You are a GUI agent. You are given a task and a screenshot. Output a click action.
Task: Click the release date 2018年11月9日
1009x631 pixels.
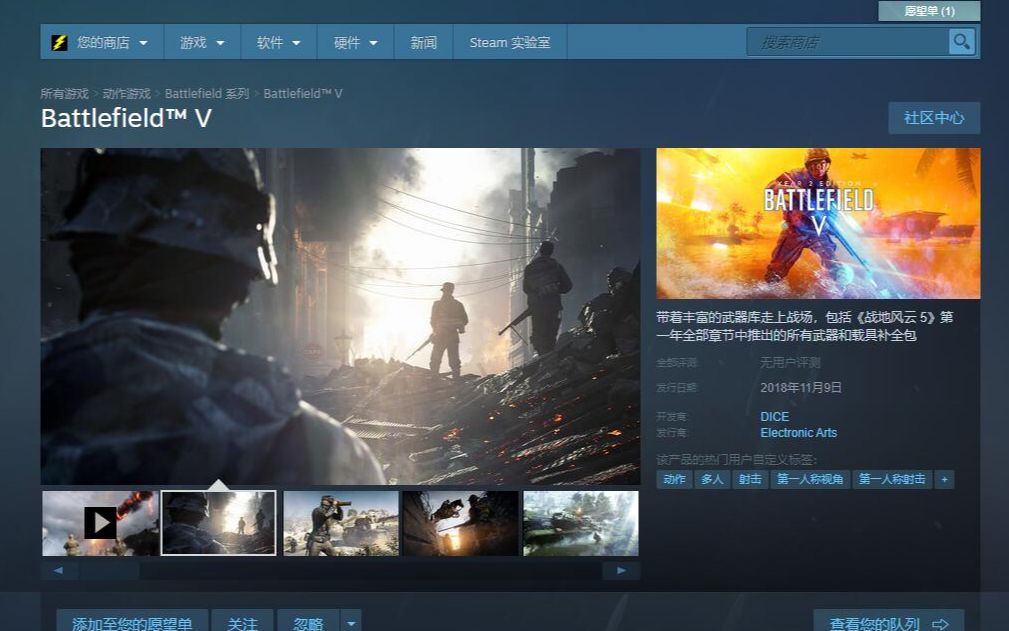click(801, 387)
